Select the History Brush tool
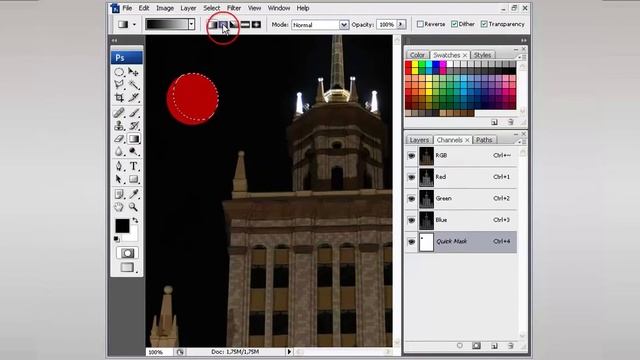This screenshot has width=640, height=360. [x=133, y=125]
